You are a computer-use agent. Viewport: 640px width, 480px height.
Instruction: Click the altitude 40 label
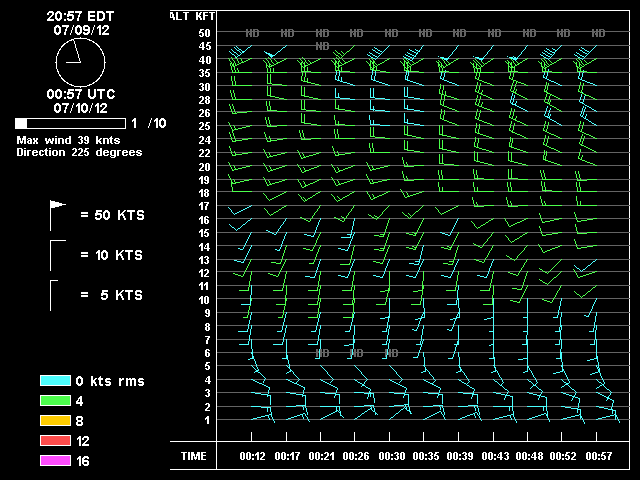[204, 60]
